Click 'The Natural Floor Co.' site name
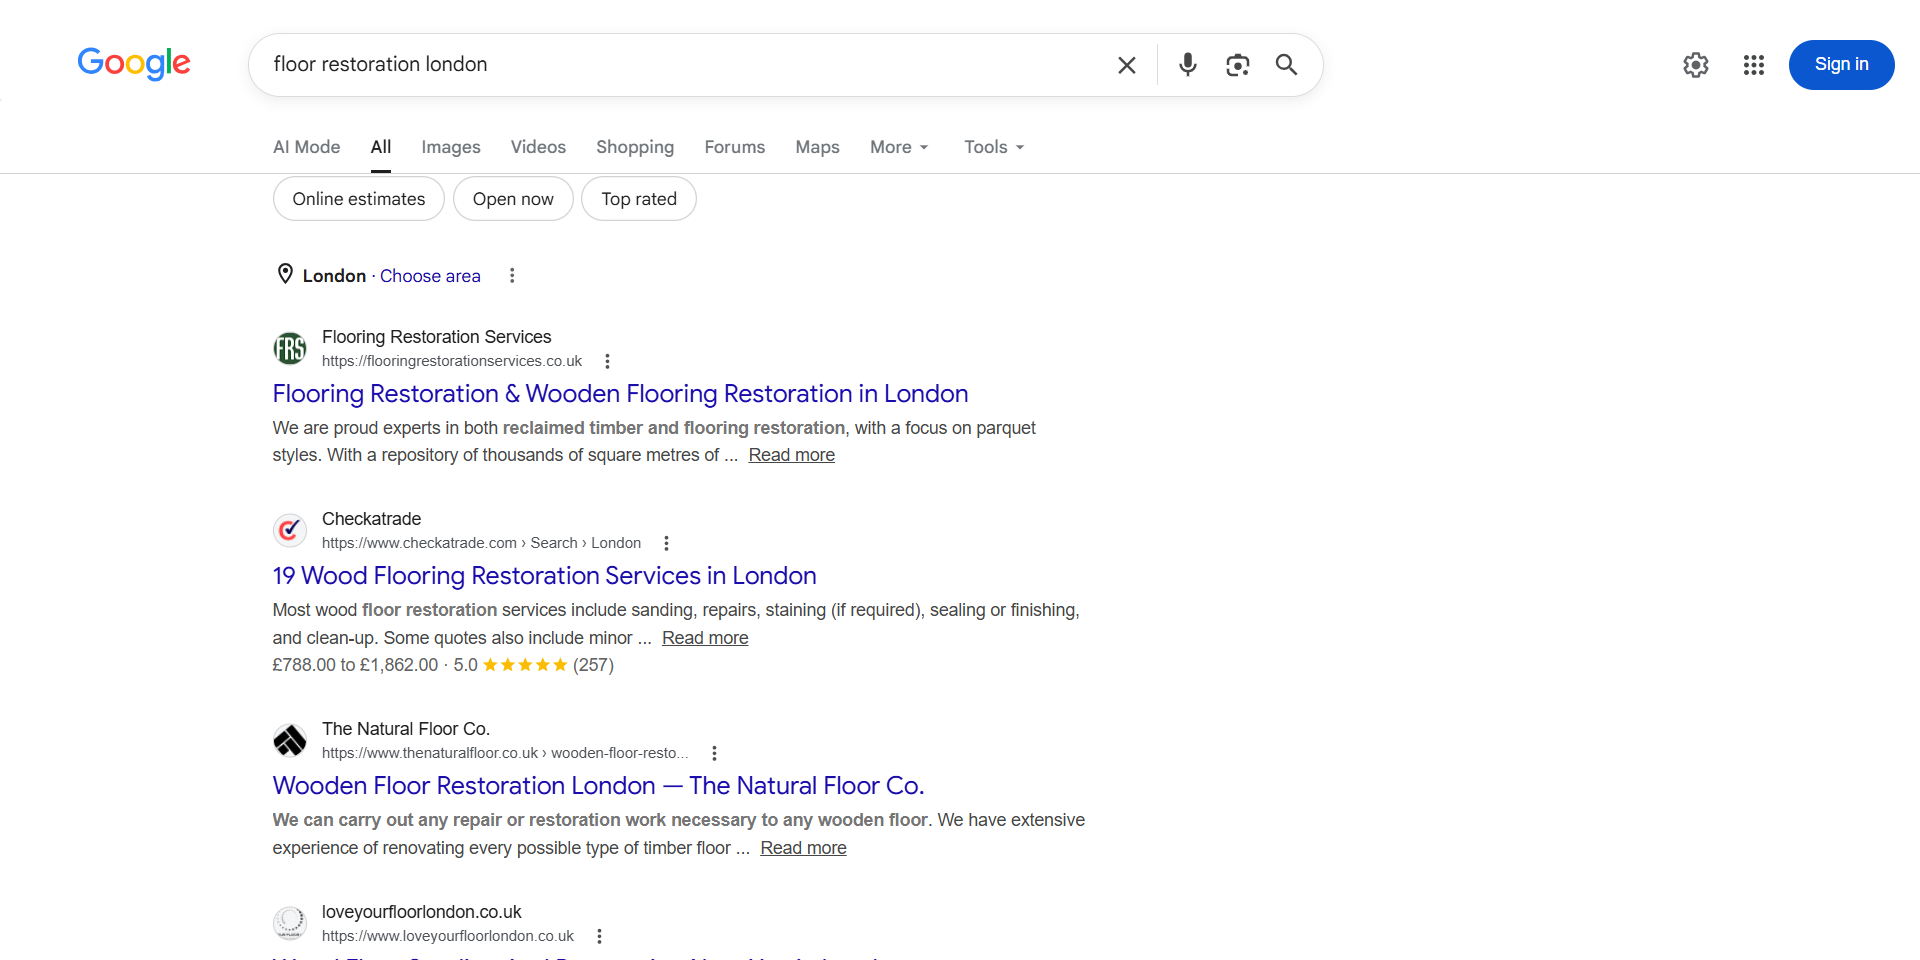 click(406, 729)
